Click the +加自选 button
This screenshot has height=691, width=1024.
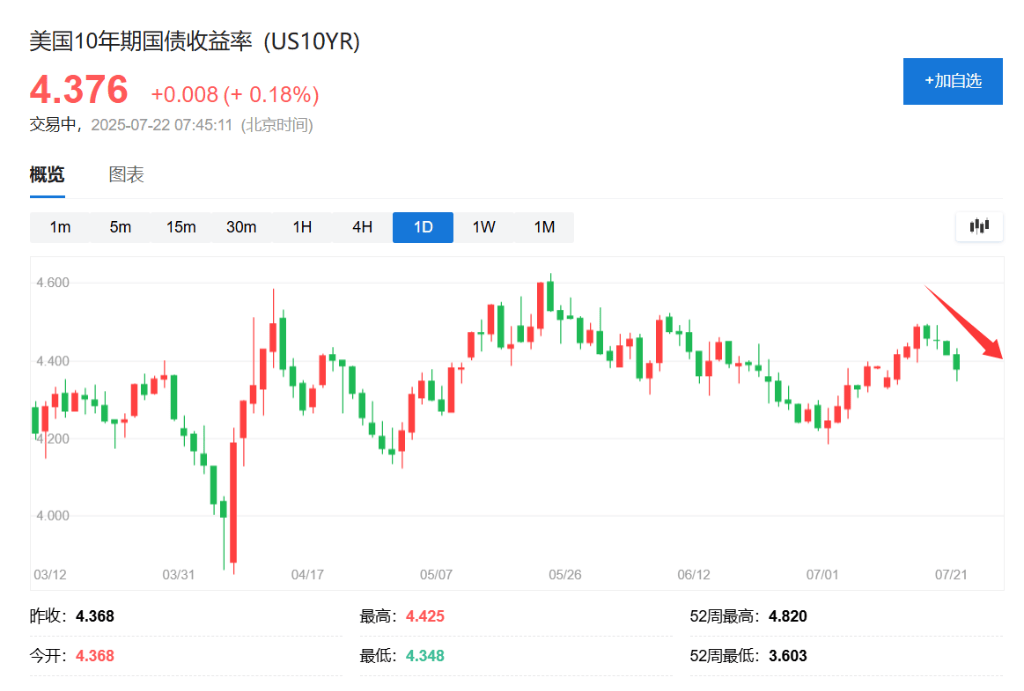pyautogui.click(x=953, y=81)
